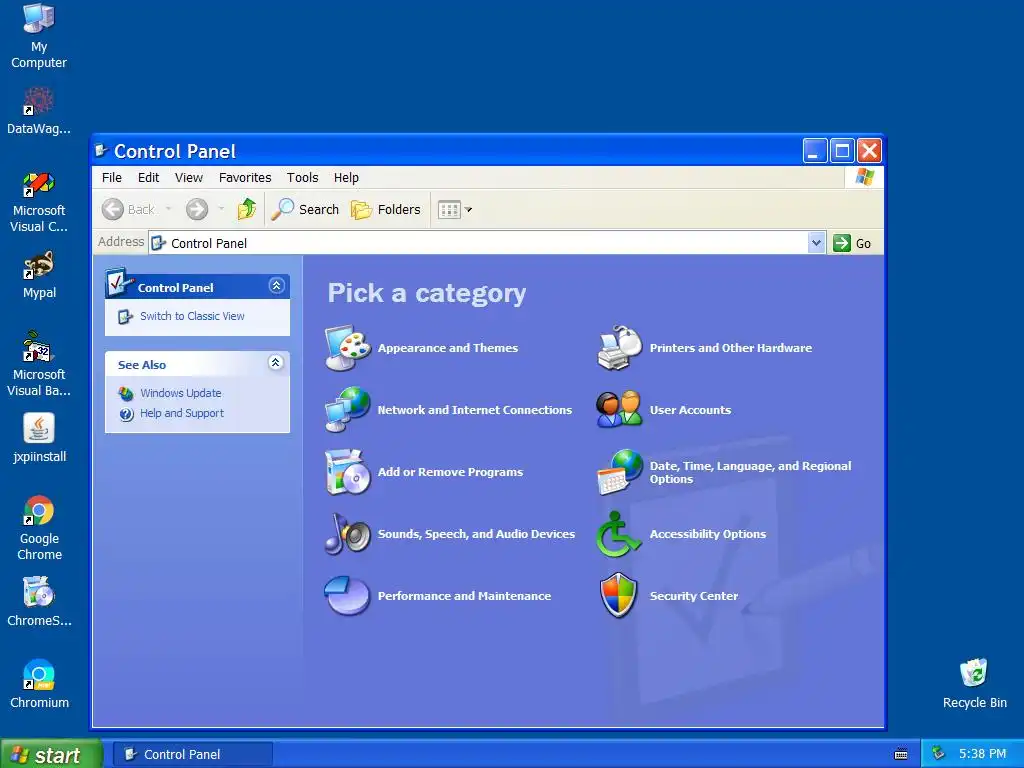The height and width of the screenshot is (768, 1024).
Task: Open Network and Internet Connections globe icon
Action: [x=348, y=409]
